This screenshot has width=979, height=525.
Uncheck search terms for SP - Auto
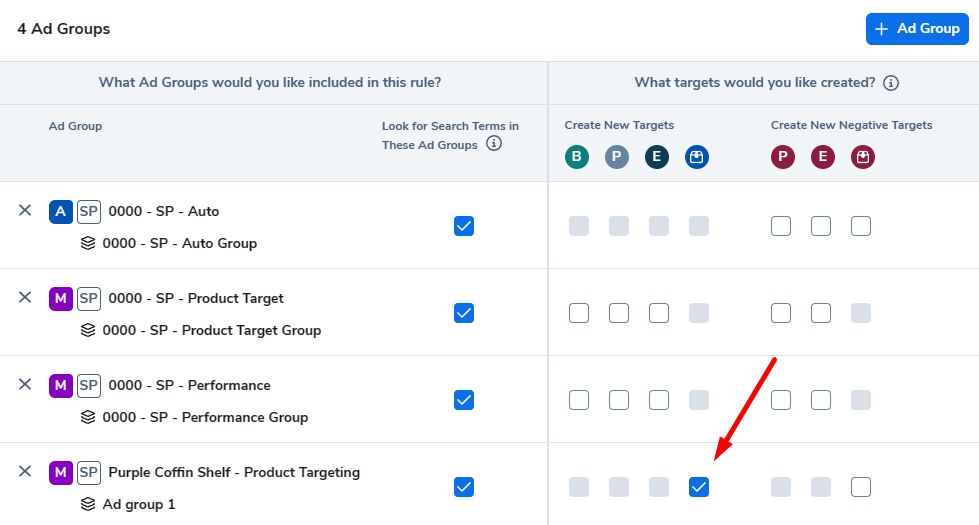(x=464, y=226)
